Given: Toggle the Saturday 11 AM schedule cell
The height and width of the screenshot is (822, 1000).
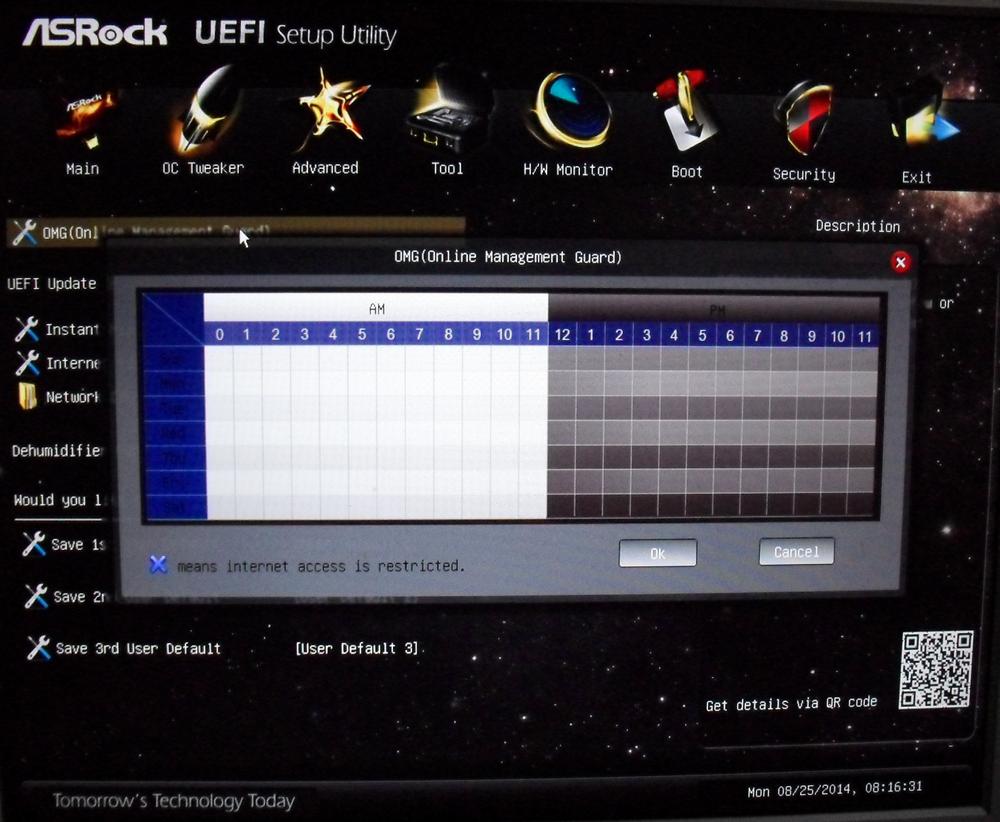Looking at the screenshot, I should (x=533, y=507).
